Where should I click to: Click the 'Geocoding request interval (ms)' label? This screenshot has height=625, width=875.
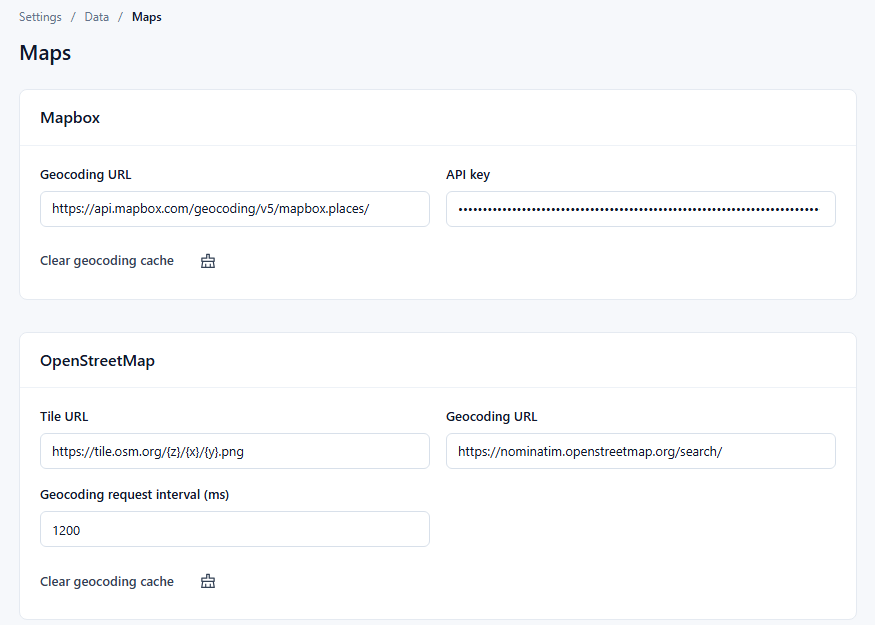(x=134, y=495)
